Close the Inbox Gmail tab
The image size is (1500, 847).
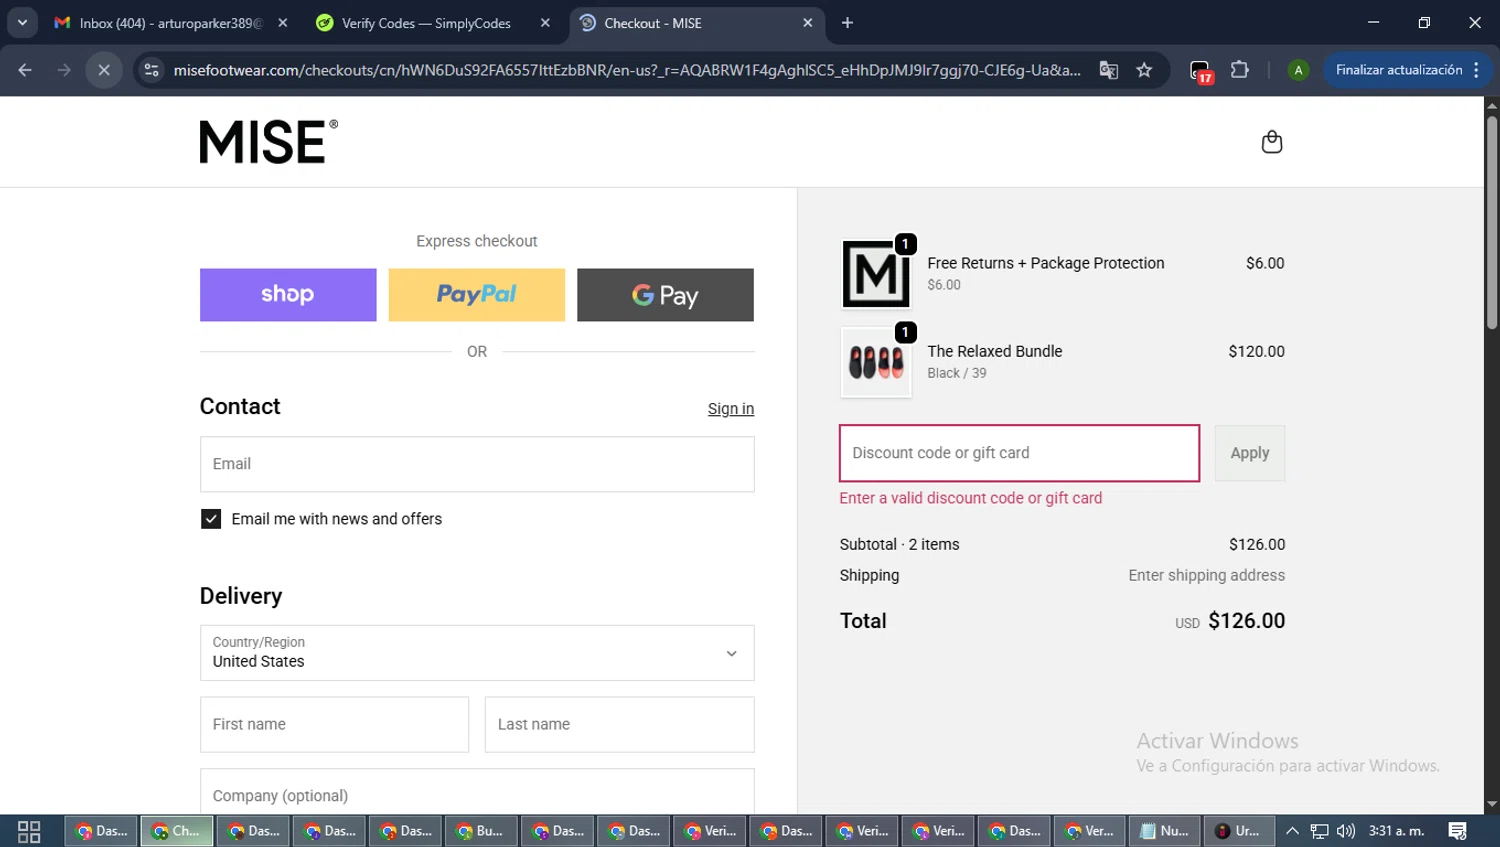coord(283,23)
